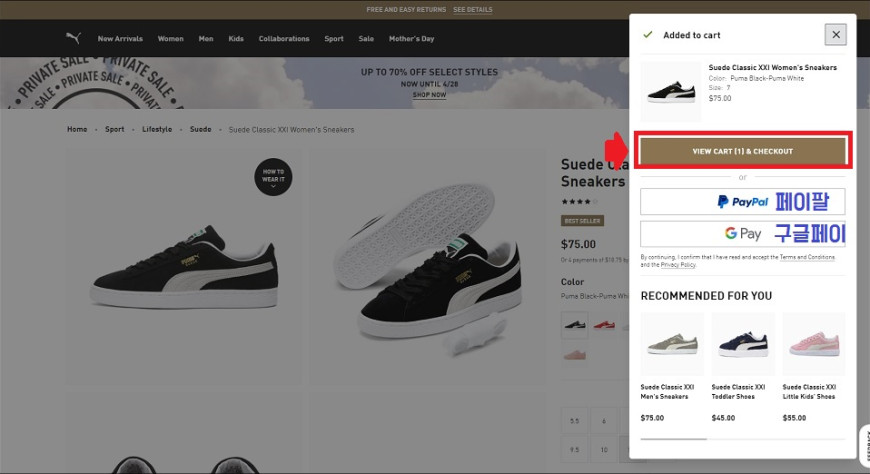The image size is (870, 474).
Task: Click Suede Classic XXI Men's Sneakers title
Action: point(667,392)
